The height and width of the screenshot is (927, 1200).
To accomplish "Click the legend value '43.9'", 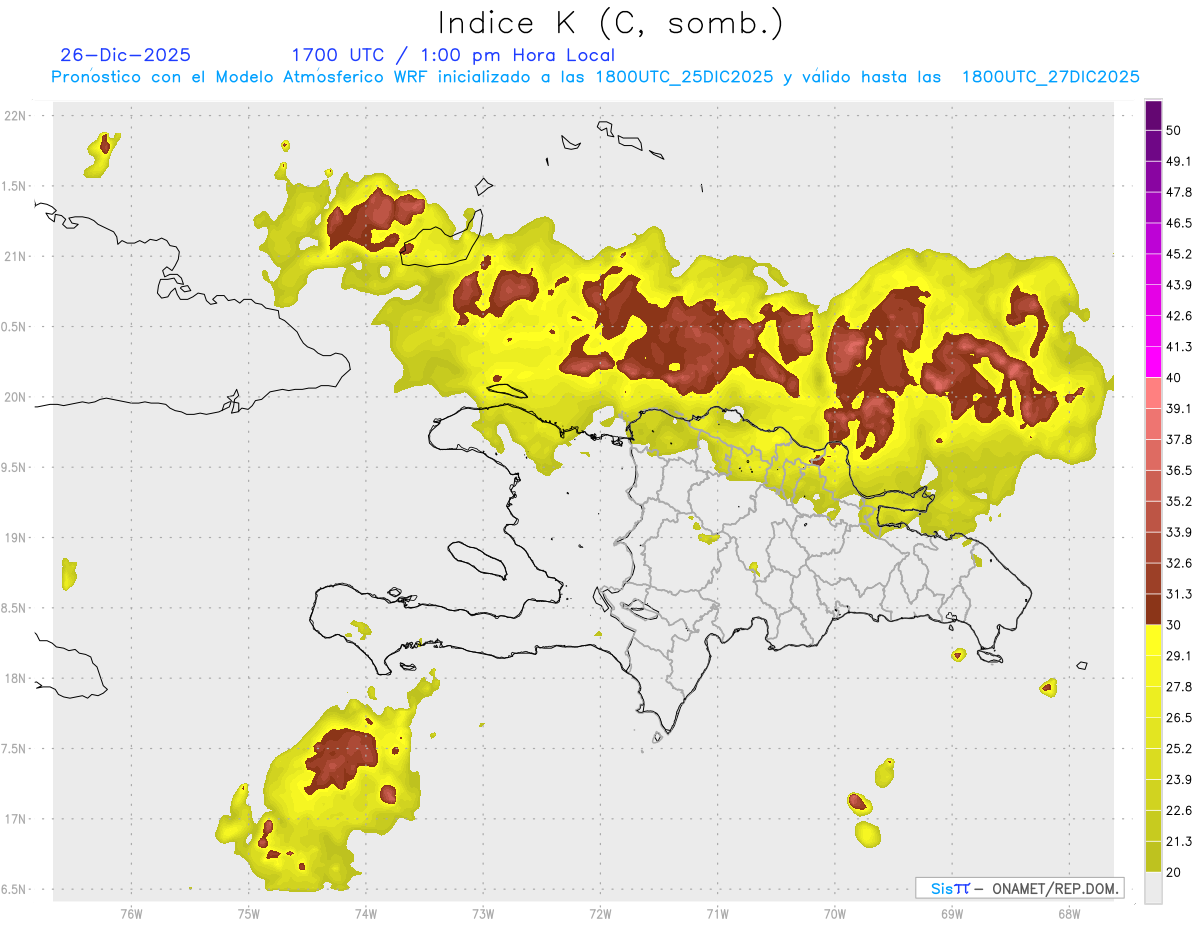I will pyautogui.click(x=1178, y=285).
